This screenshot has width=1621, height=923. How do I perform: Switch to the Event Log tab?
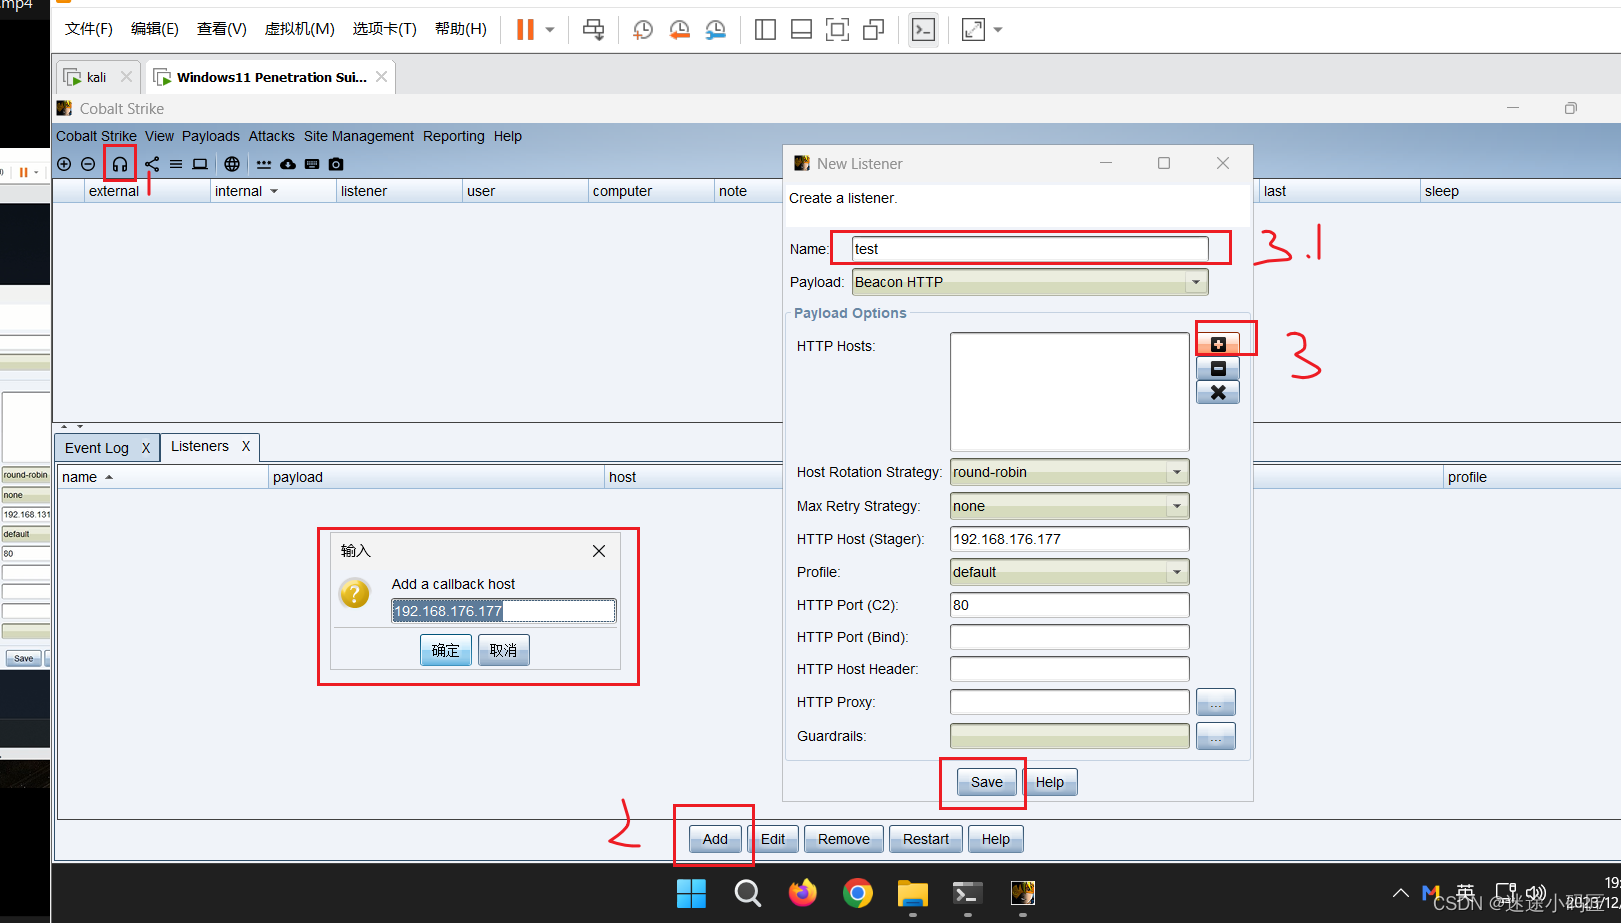click(97, 448)
